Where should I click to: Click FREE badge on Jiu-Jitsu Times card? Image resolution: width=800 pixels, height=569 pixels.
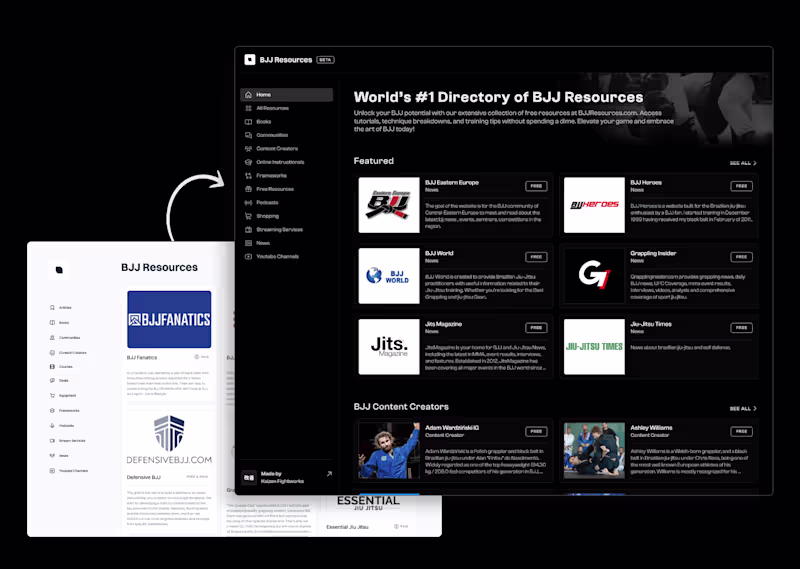tap(741, 328)
